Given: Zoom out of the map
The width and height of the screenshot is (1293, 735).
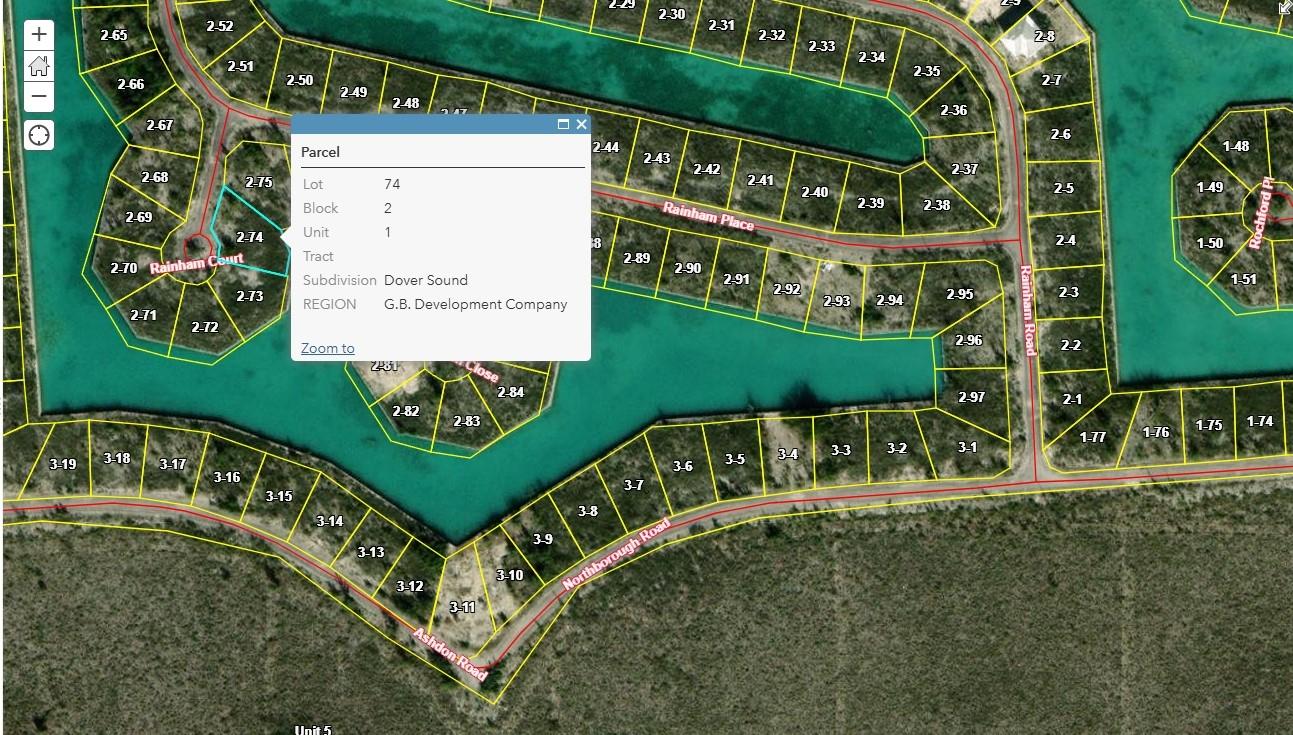Looking at the screenshot, I should pos(39,96).
